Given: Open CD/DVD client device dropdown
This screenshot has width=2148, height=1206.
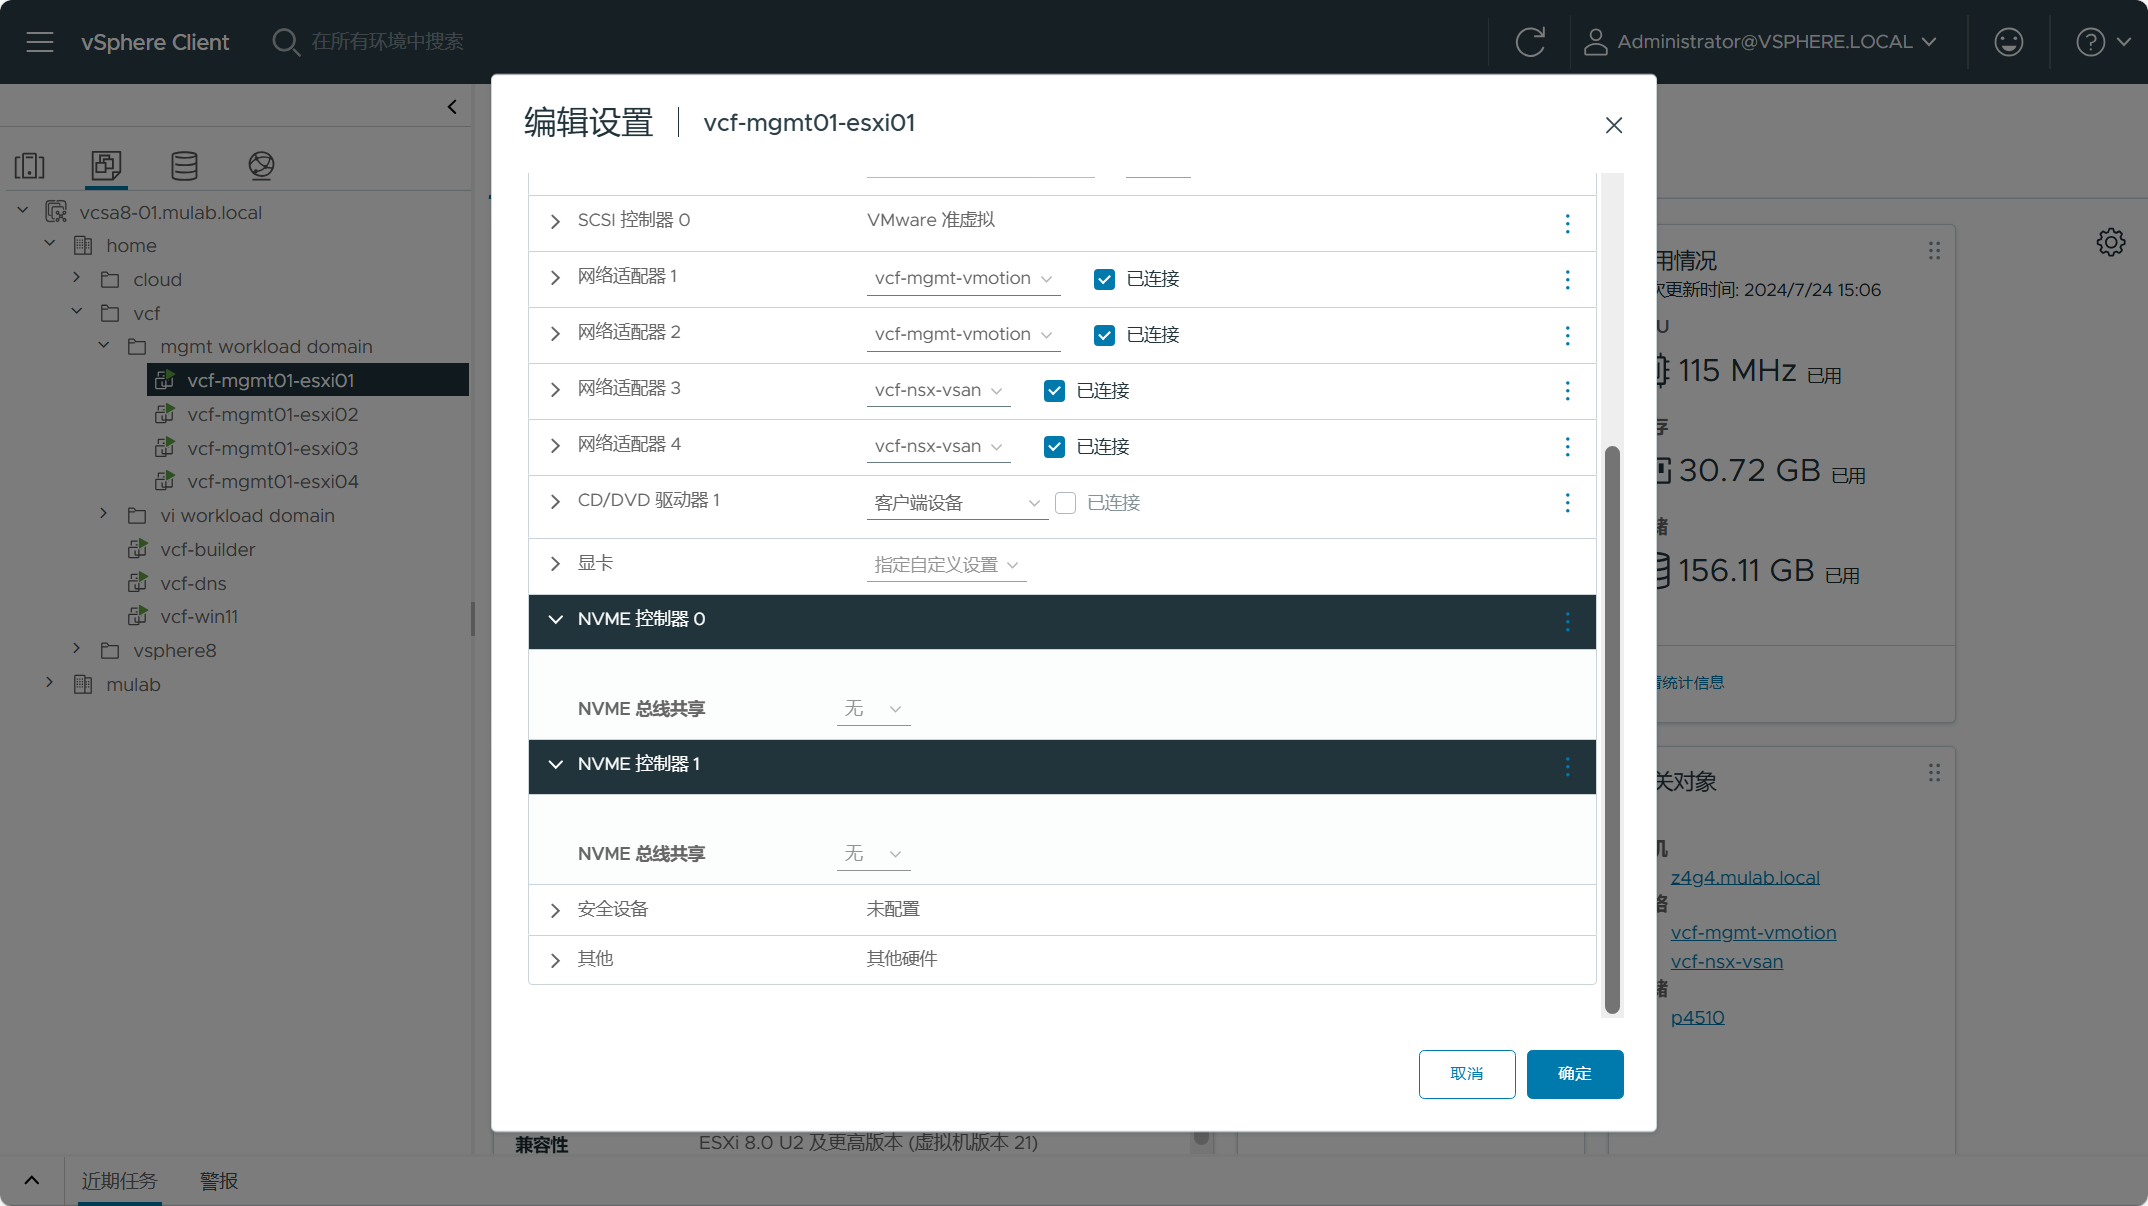Looking at the screenshot, I should coord(957,503).
